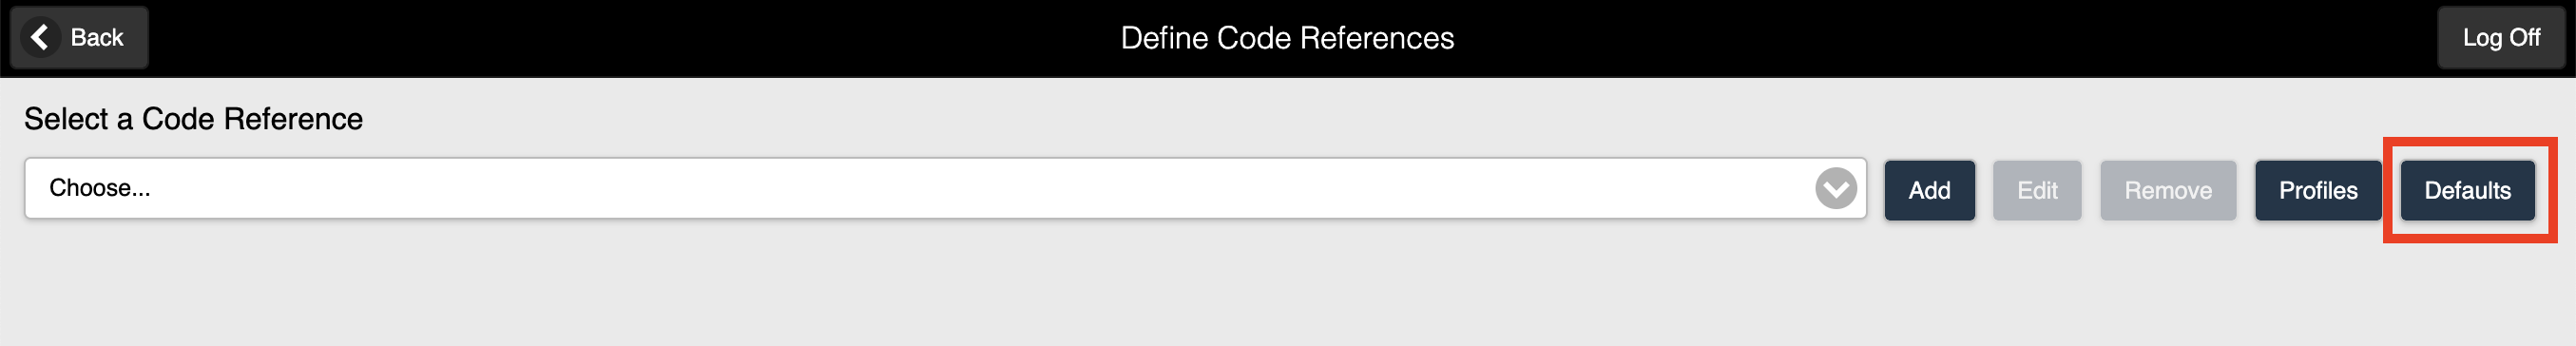Image resolution: width=2576 pixels, height=346 pixels.
Task: Click the Log Off text in the header
Action: pos(2501,37)
